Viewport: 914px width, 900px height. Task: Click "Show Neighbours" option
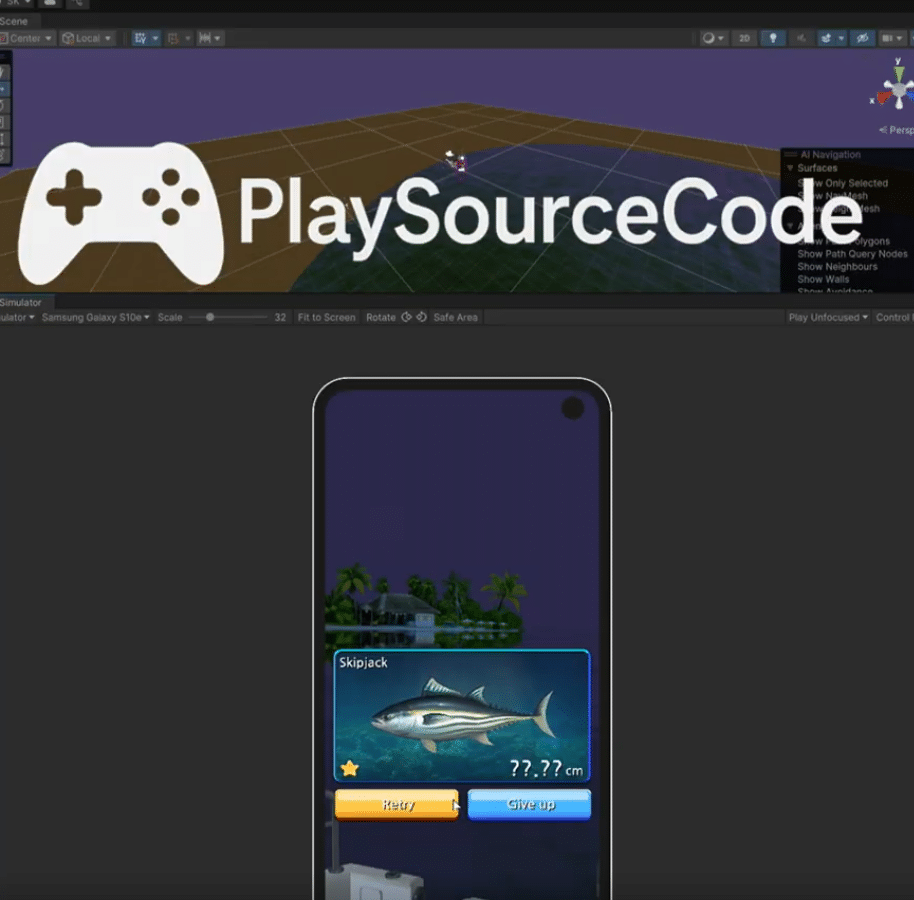click(x=837, y=267)
